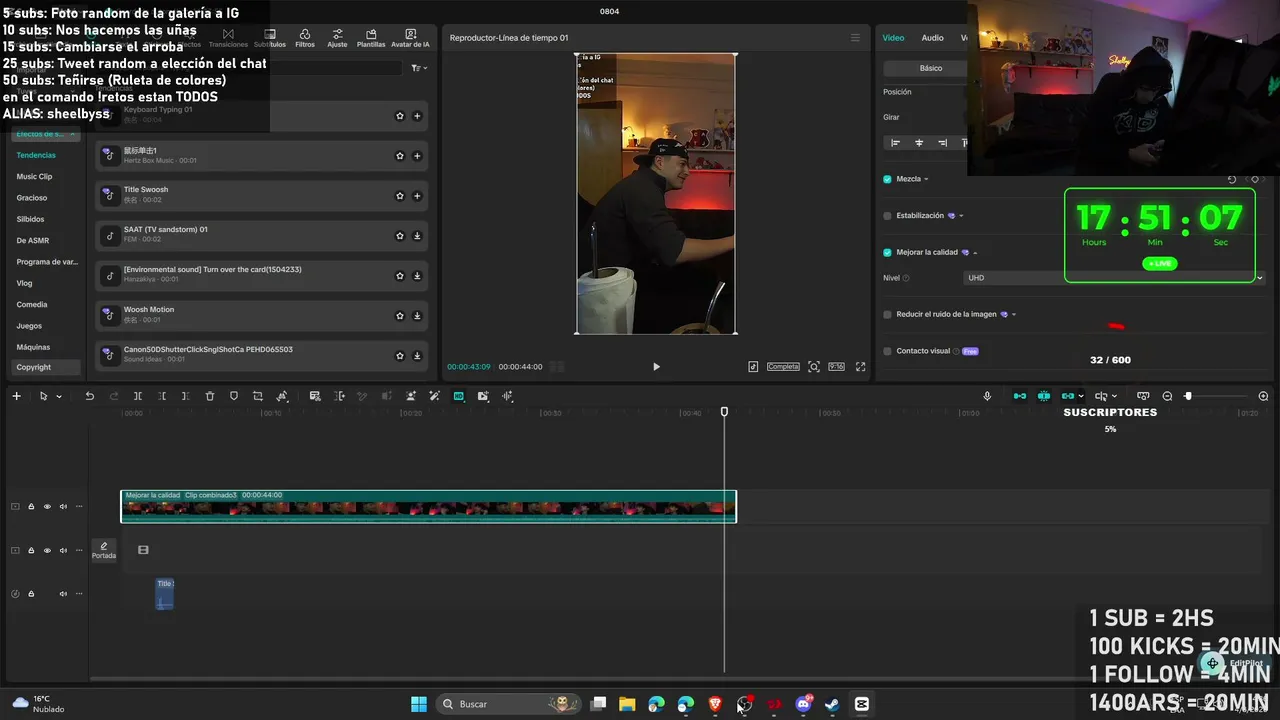The height and width of the screenshot is (720, 1280).
Task: Switch to the Audio tab in inspector
Action: 932,38
